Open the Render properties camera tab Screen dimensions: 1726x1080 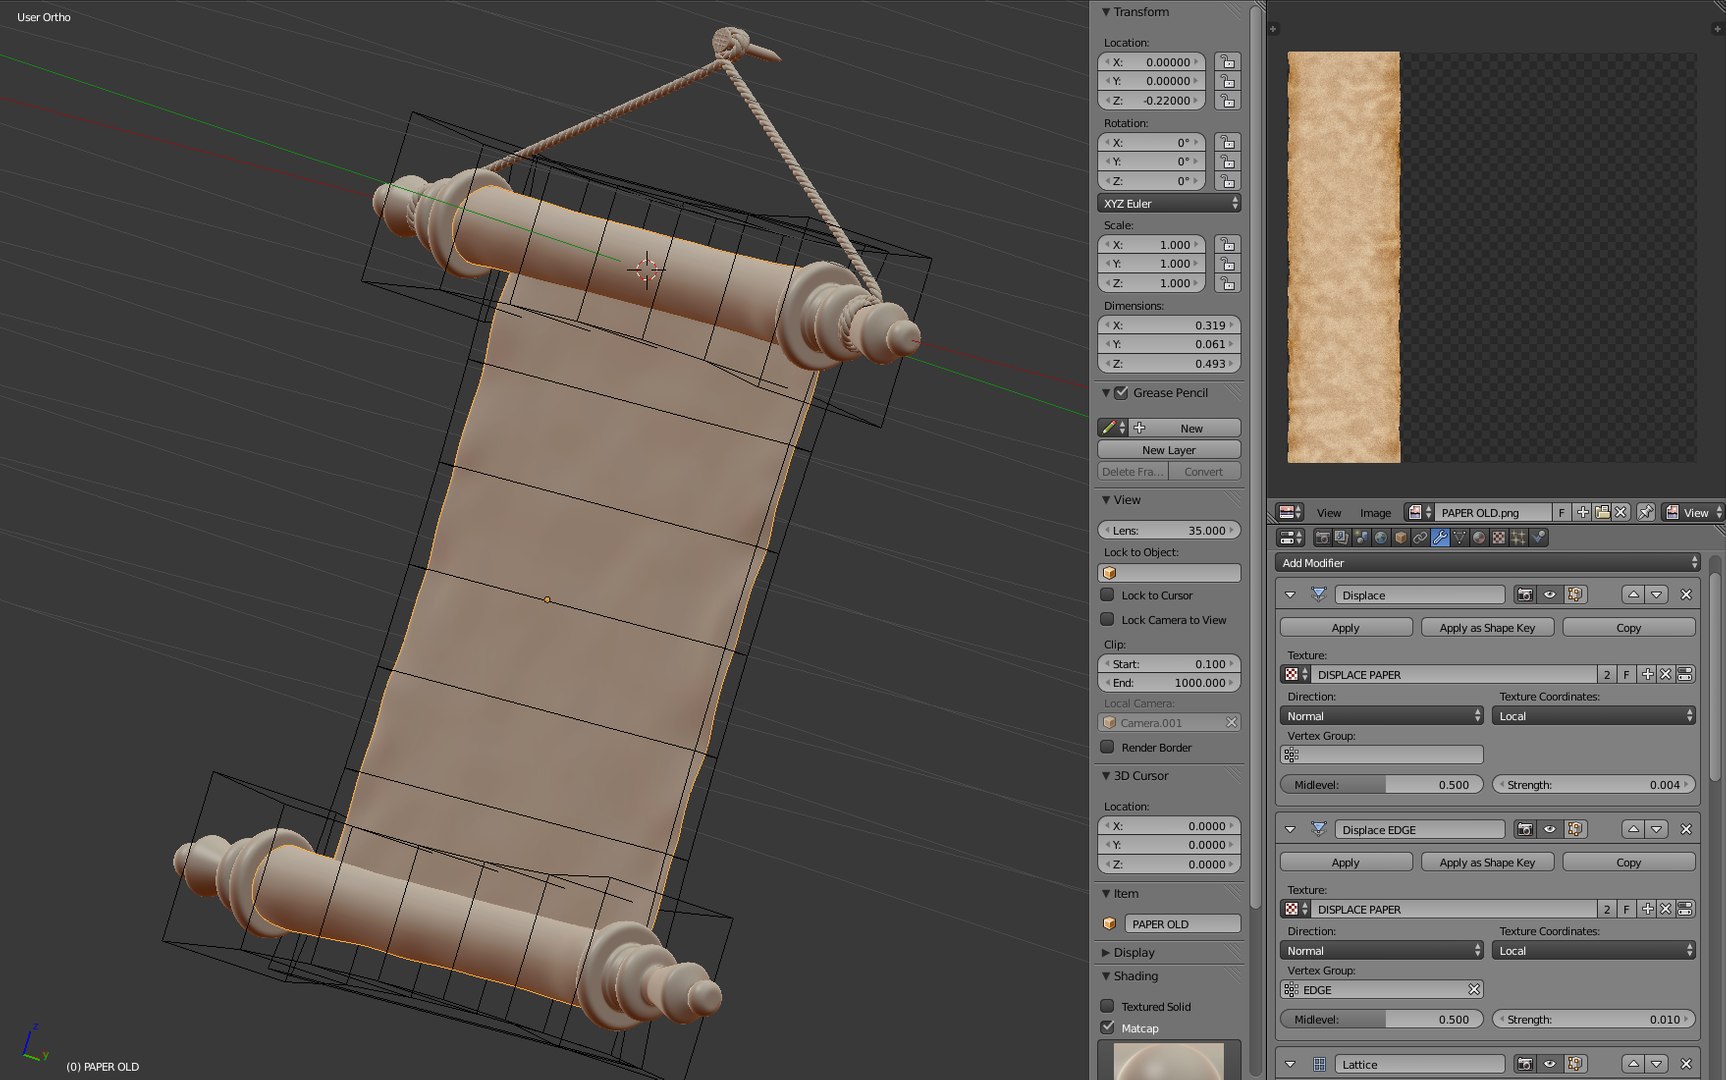1322,538
